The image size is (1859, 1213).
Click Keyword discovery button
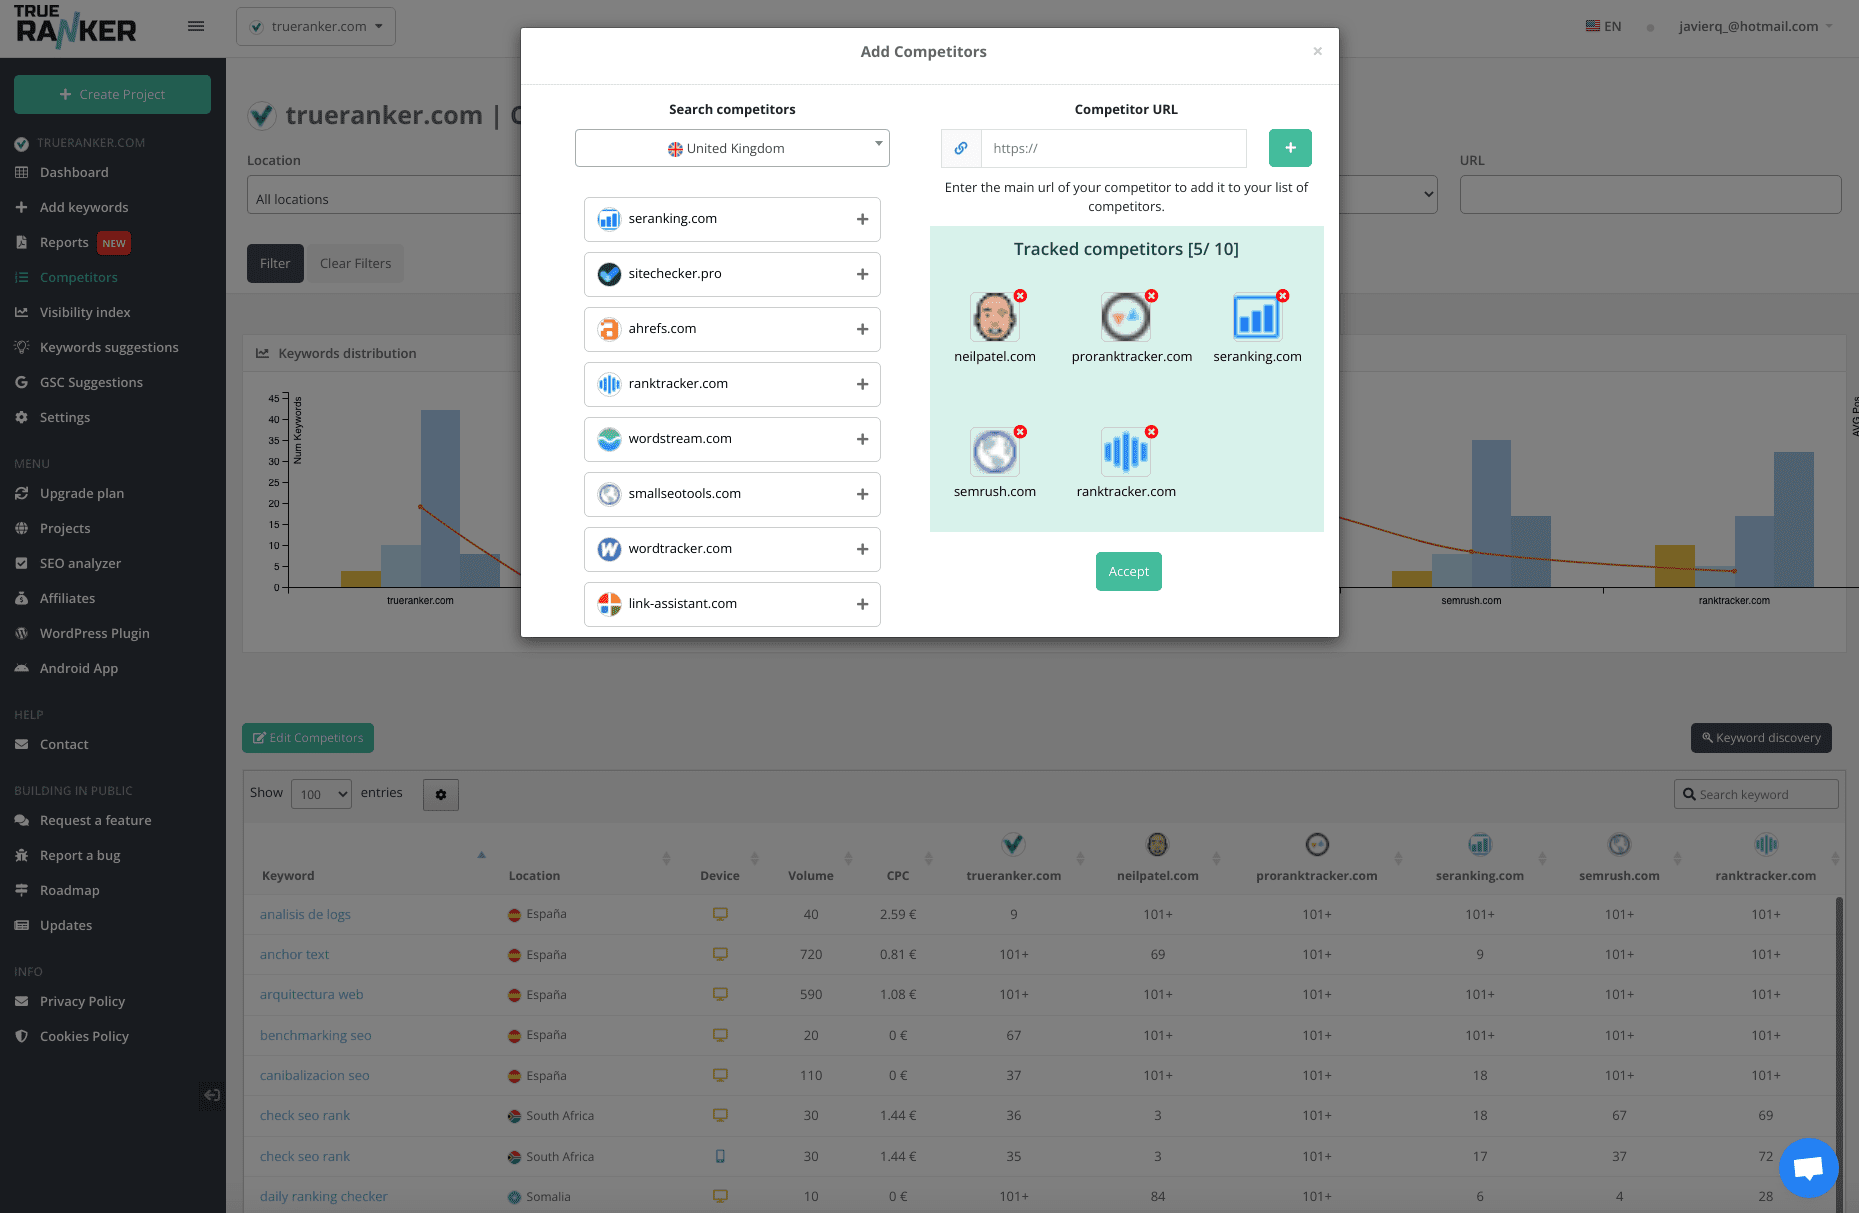click(1761, 738)
